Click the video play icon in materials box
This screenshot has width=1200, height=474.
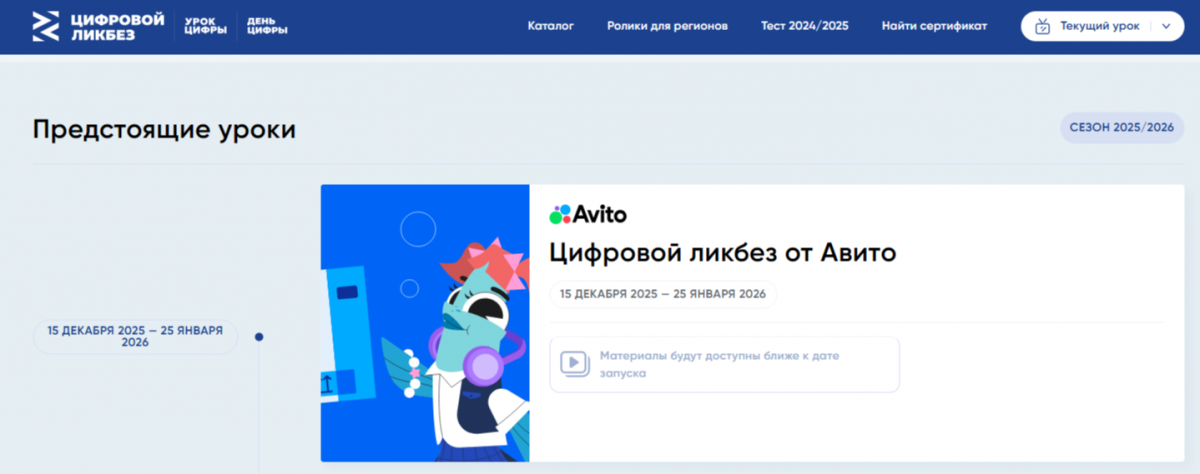point(574,363)
